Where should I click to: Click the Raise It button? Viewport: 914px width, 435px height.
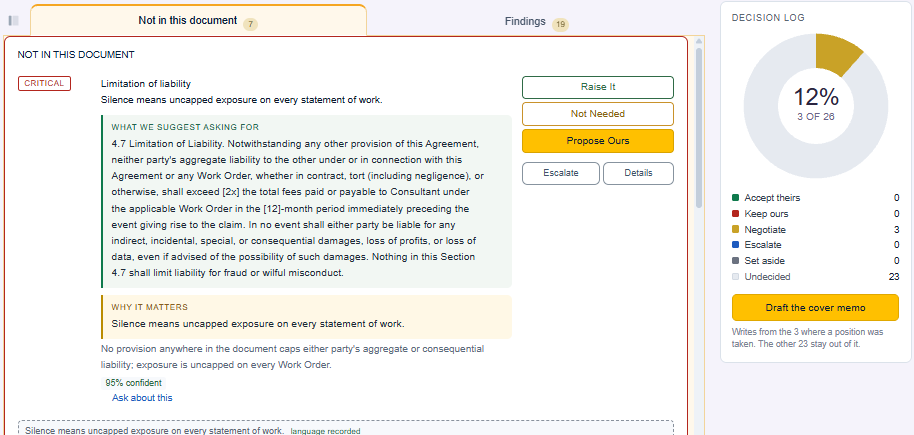point(597,87)
